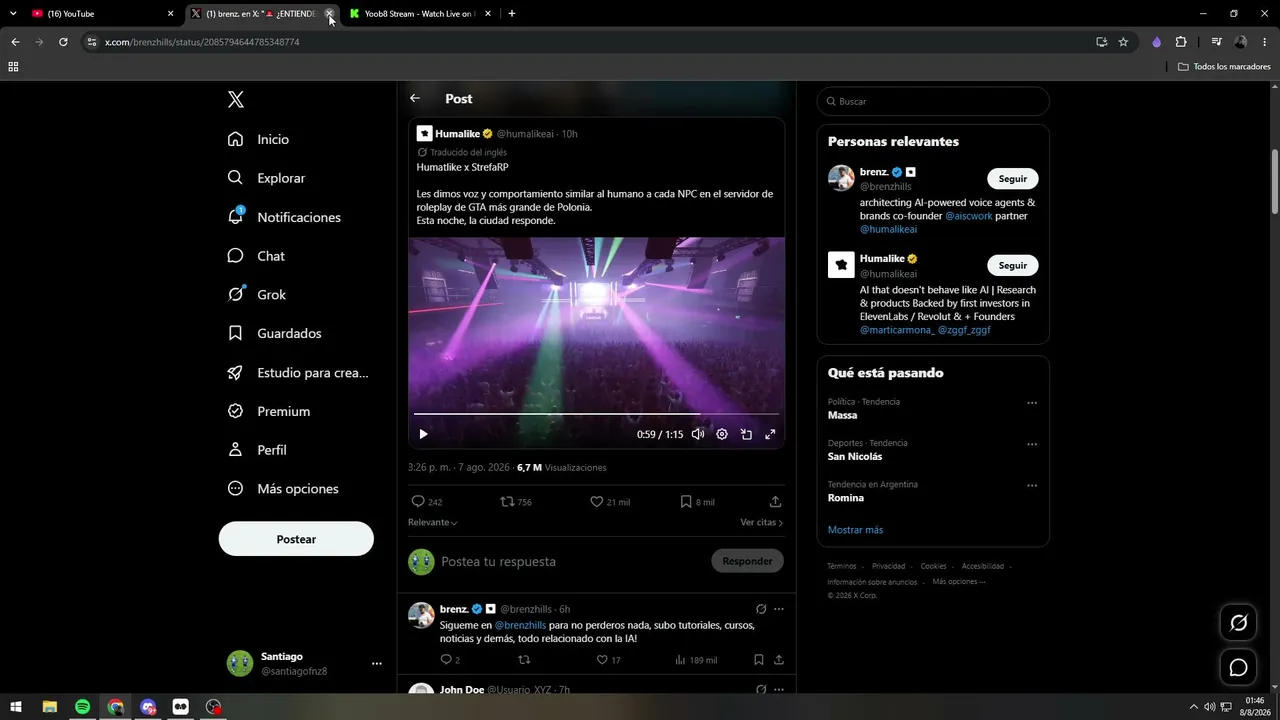This screenshot has height=720, width=1280.
Task: Reply to brenz's comment (2)
Action: point(450,660)
